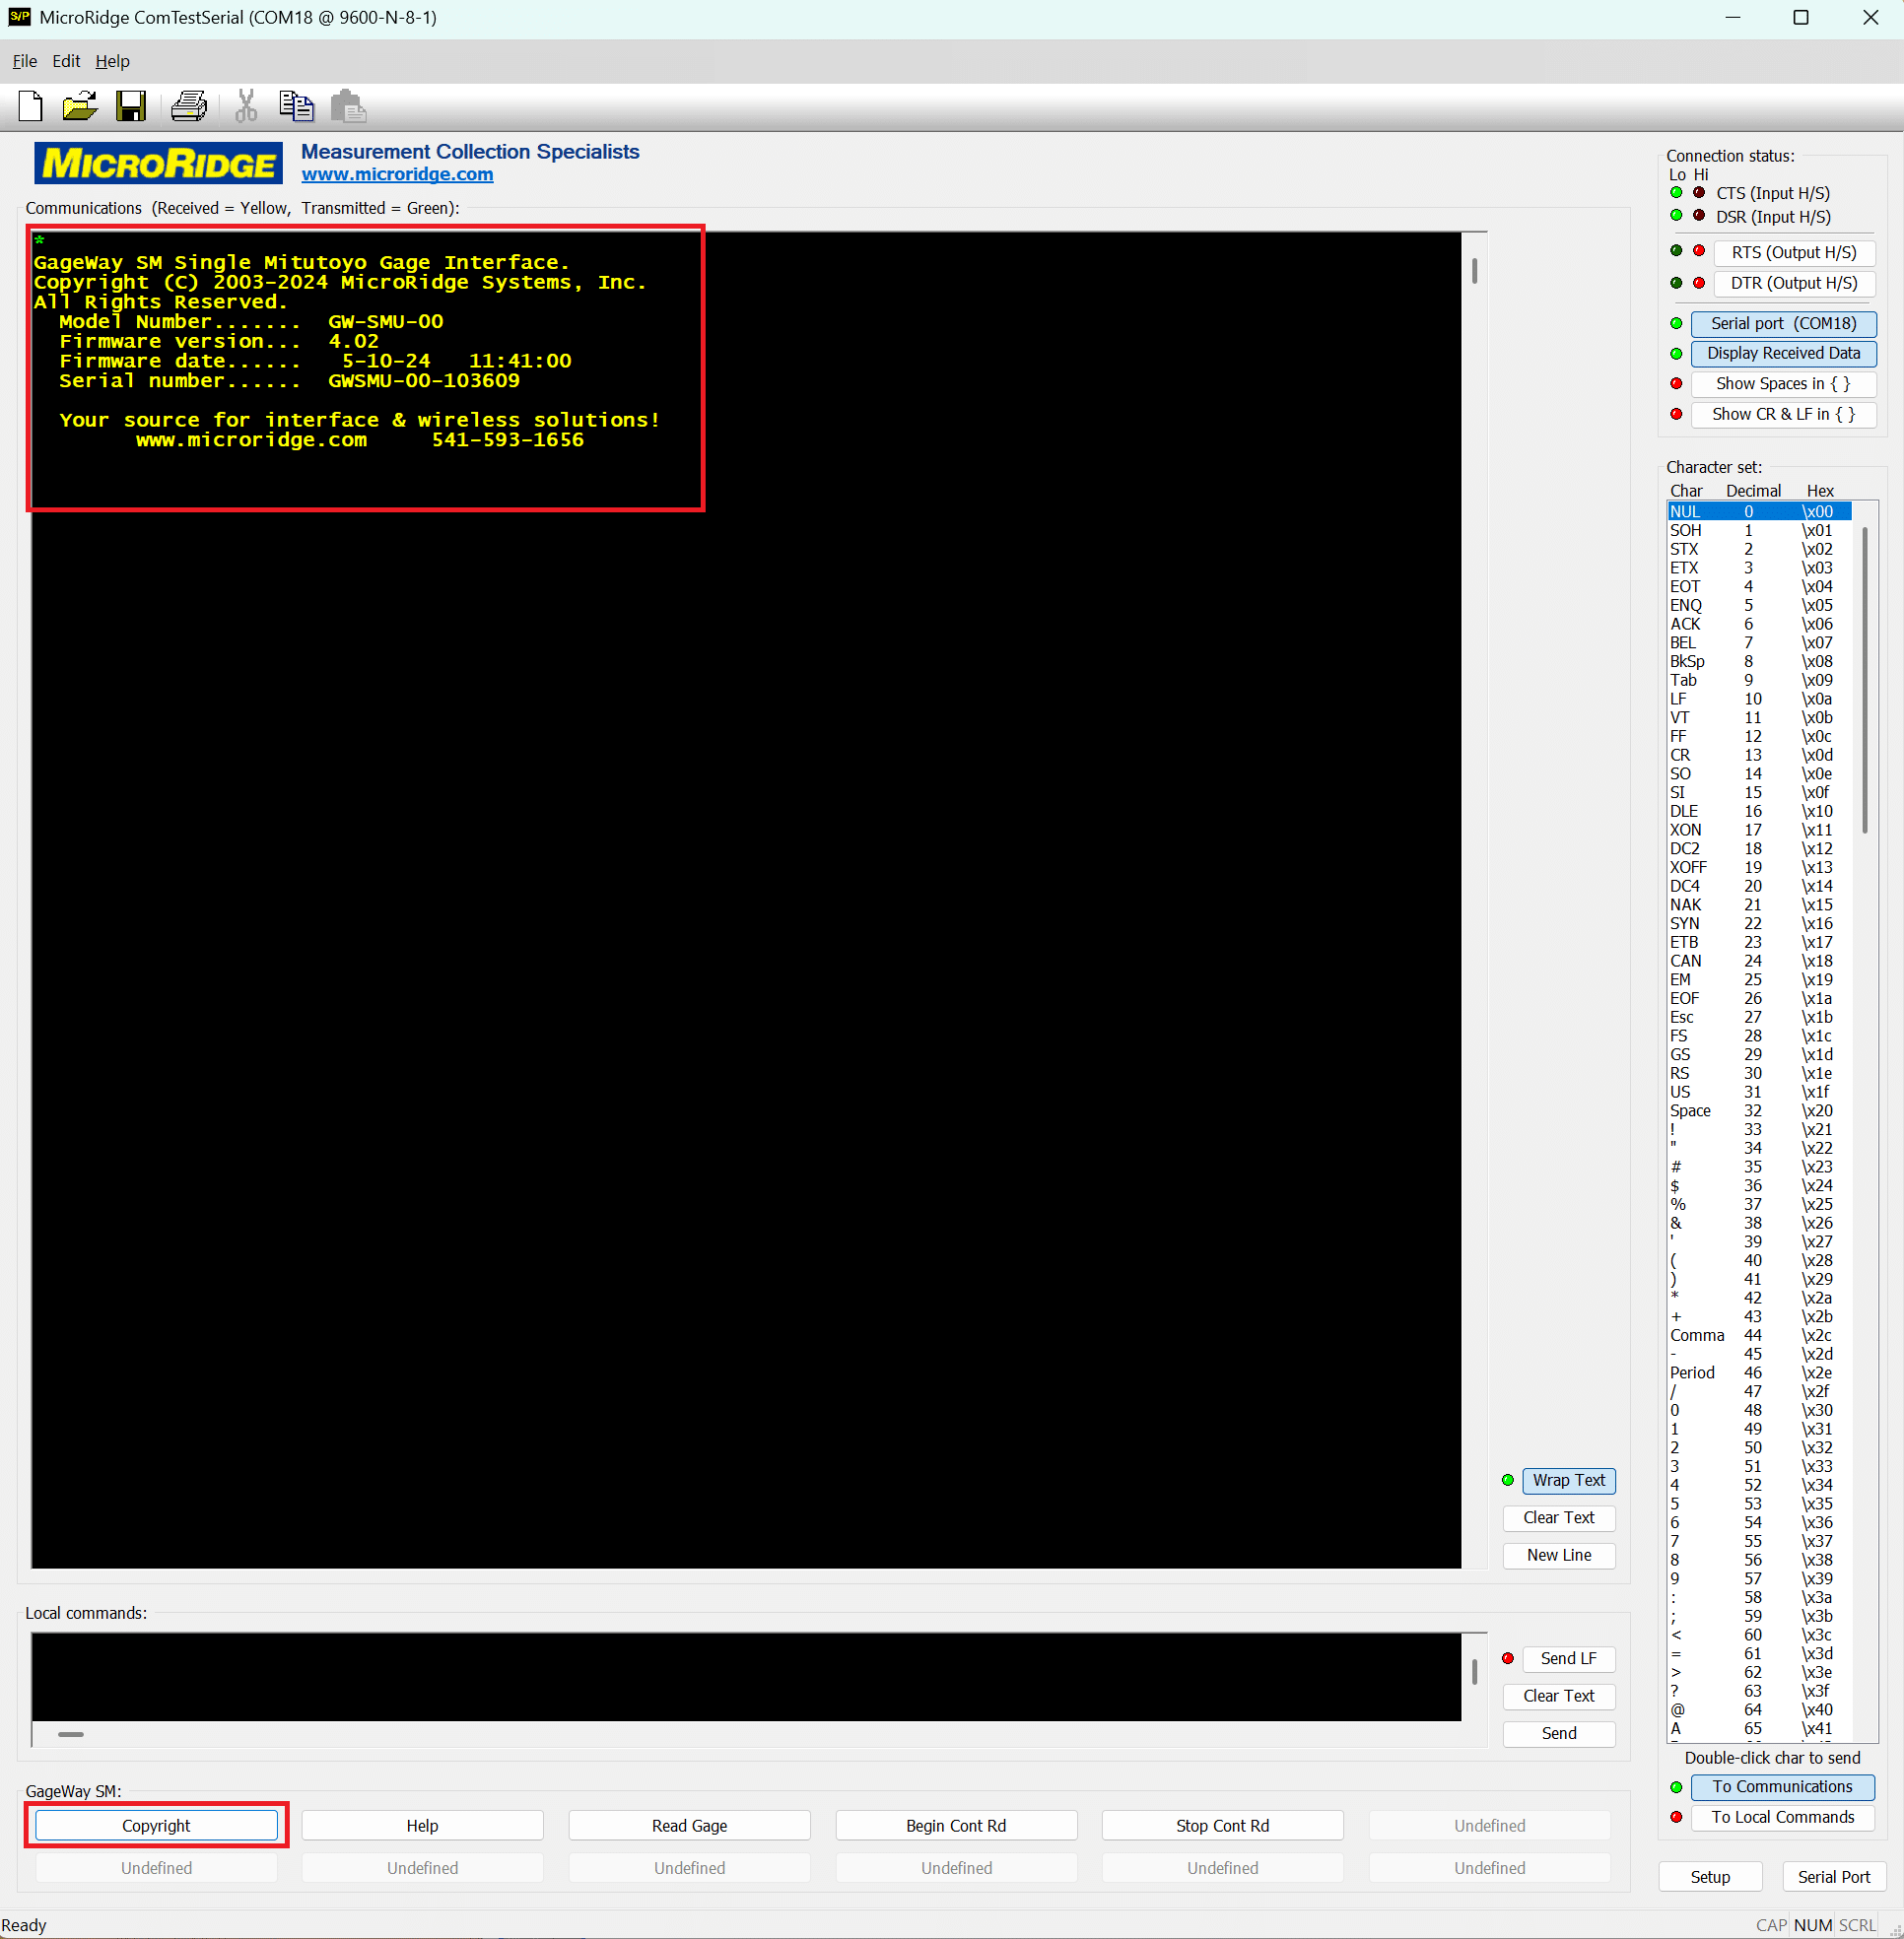The width and height of the screenshot is (1904, 1939).
Task: Click the Paste clipboard icon
Action: click(348, 106)
